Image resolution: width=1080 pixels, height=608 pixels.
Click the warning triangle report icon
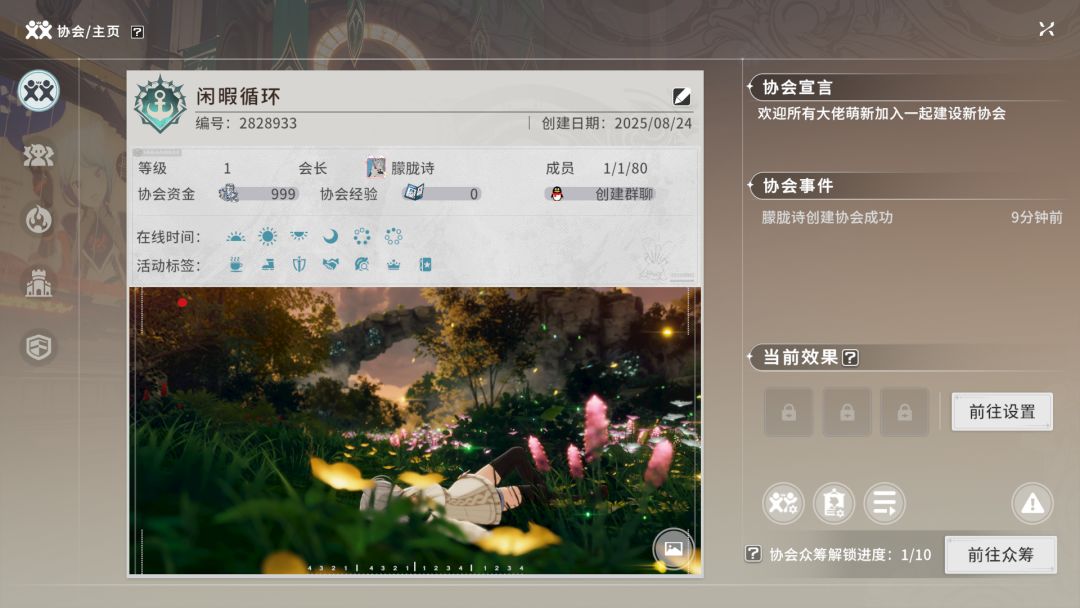1032,503
